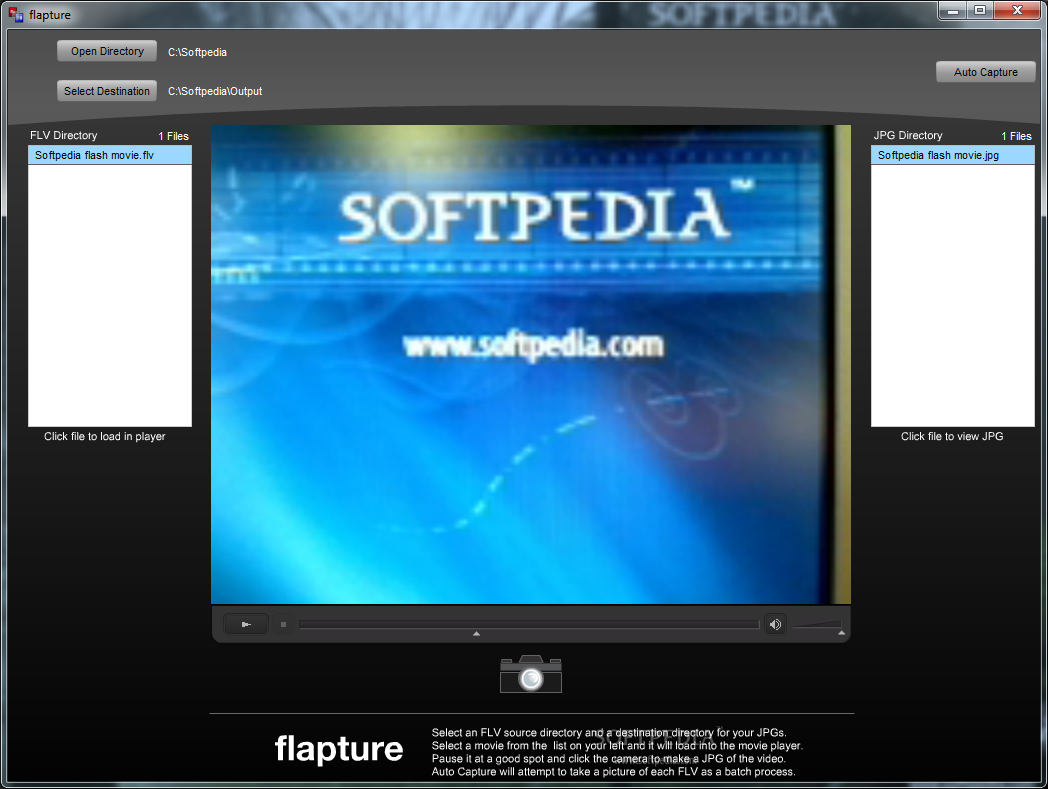Click the "Click file to view JPG" hint
The width and height of the screenshot is (1048, 789).
952,436
